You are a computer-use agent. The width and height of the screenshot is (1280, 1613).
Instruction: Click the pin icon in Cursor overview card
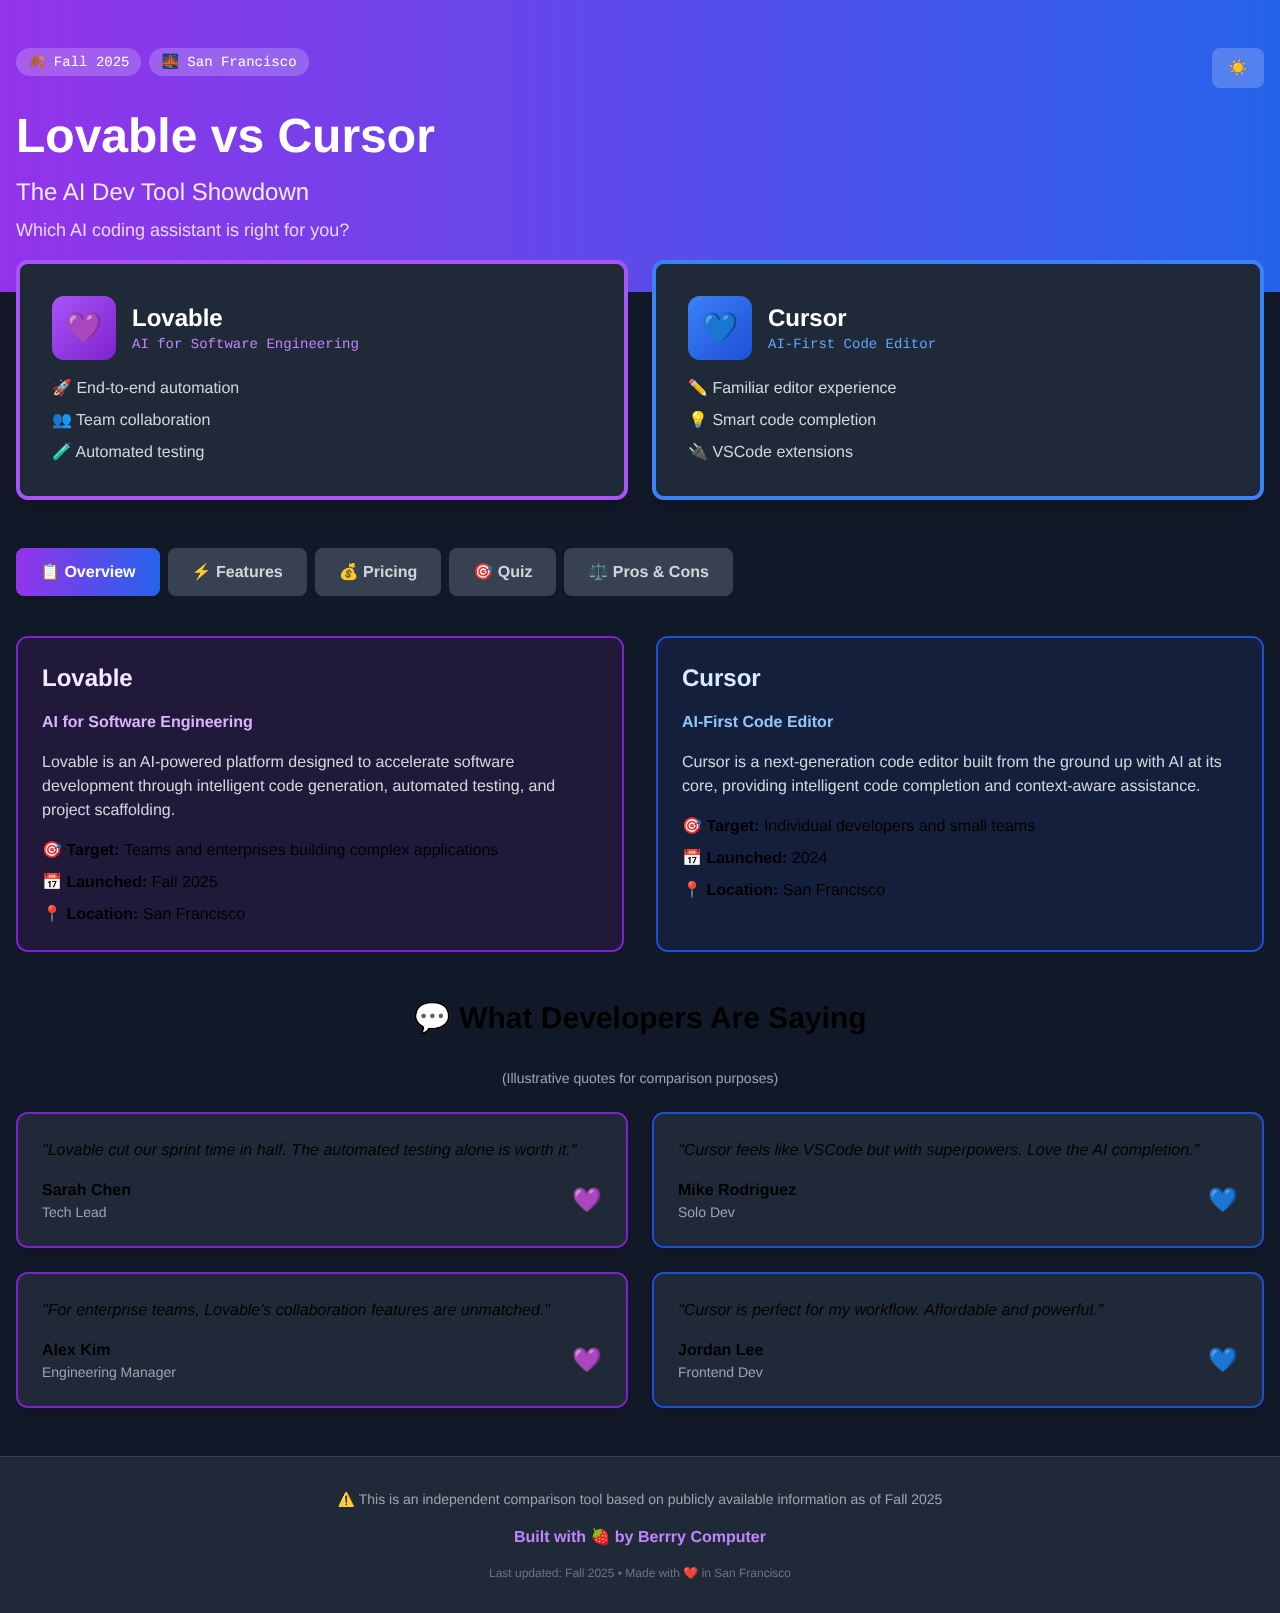click(x=692, y=890)
